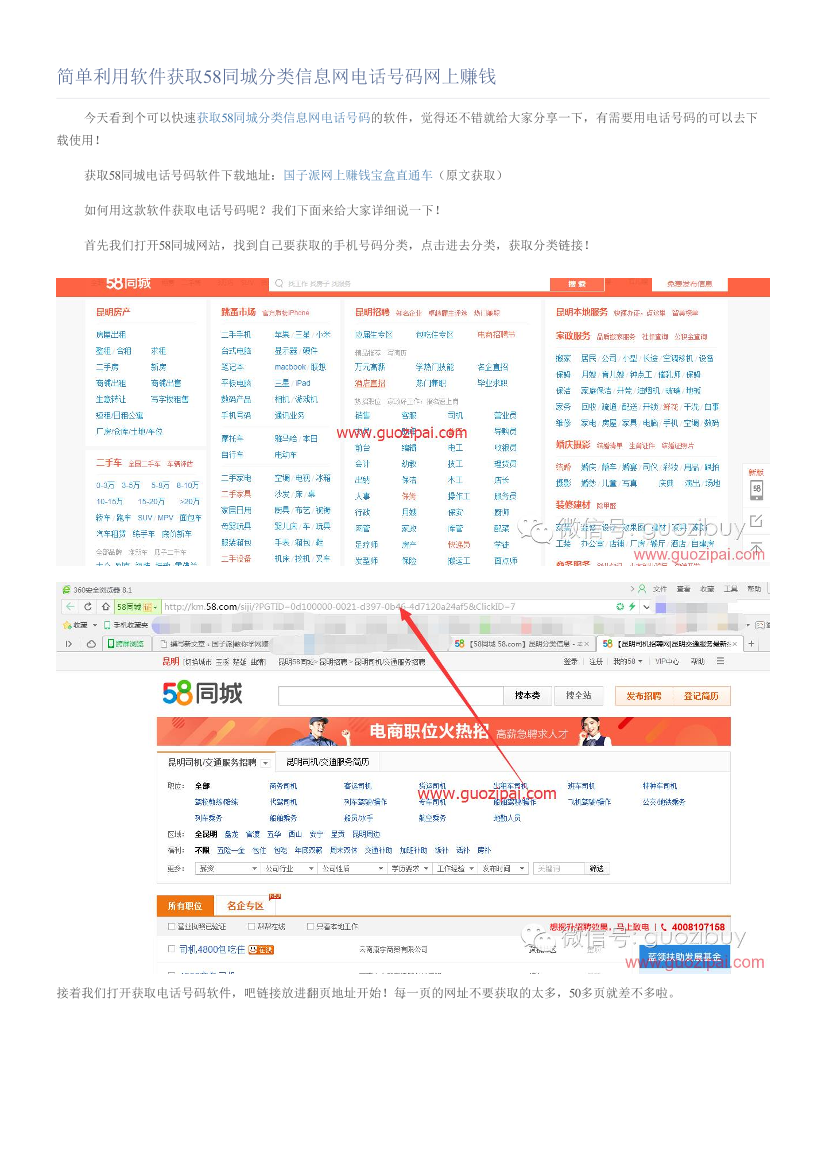Image resolution: width=826 pixels, height=1169 pixels.
Task: Click the orange search button on 58 homepage
Action: [x=577, y=284]
